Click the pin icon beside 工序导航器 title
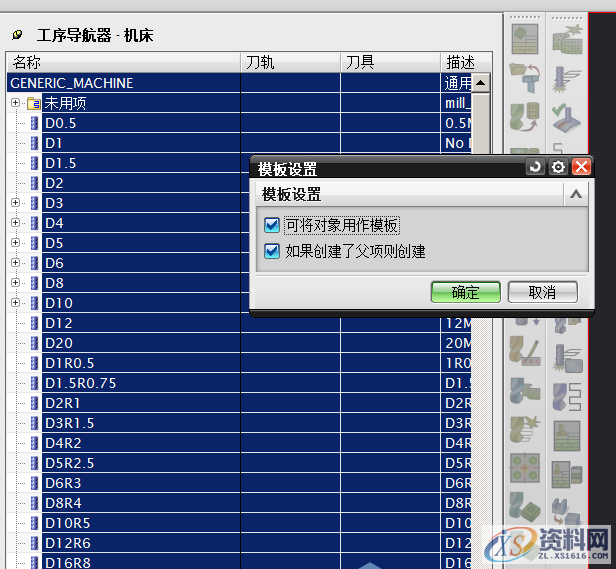The width and height of the screenshot is (616, 569). coord(17,35)
